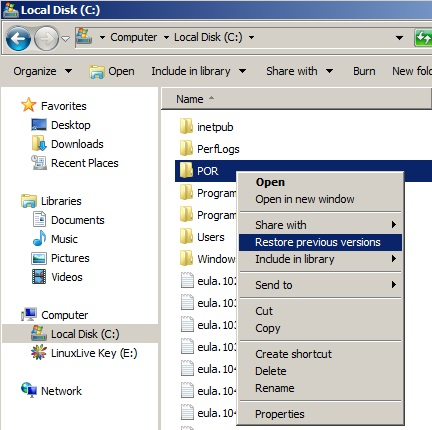This screenshot has width=432, height=430.
Task: Open the Documents library
Action: point(78,220)
